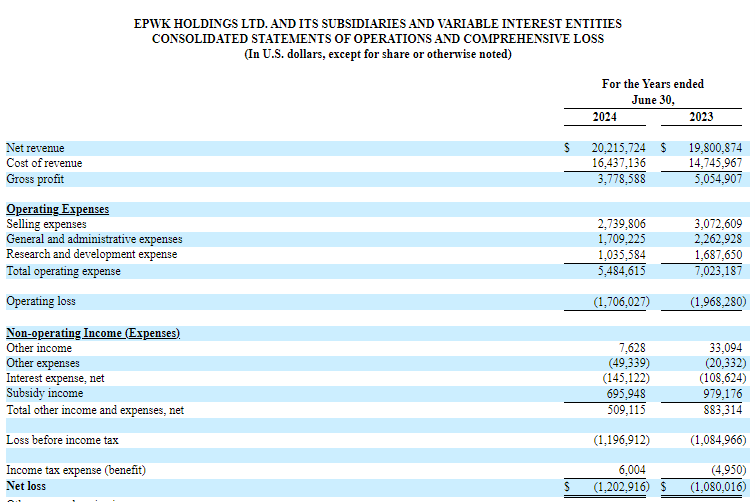Select total operating expense 7,023,187

tap(718, 271)
